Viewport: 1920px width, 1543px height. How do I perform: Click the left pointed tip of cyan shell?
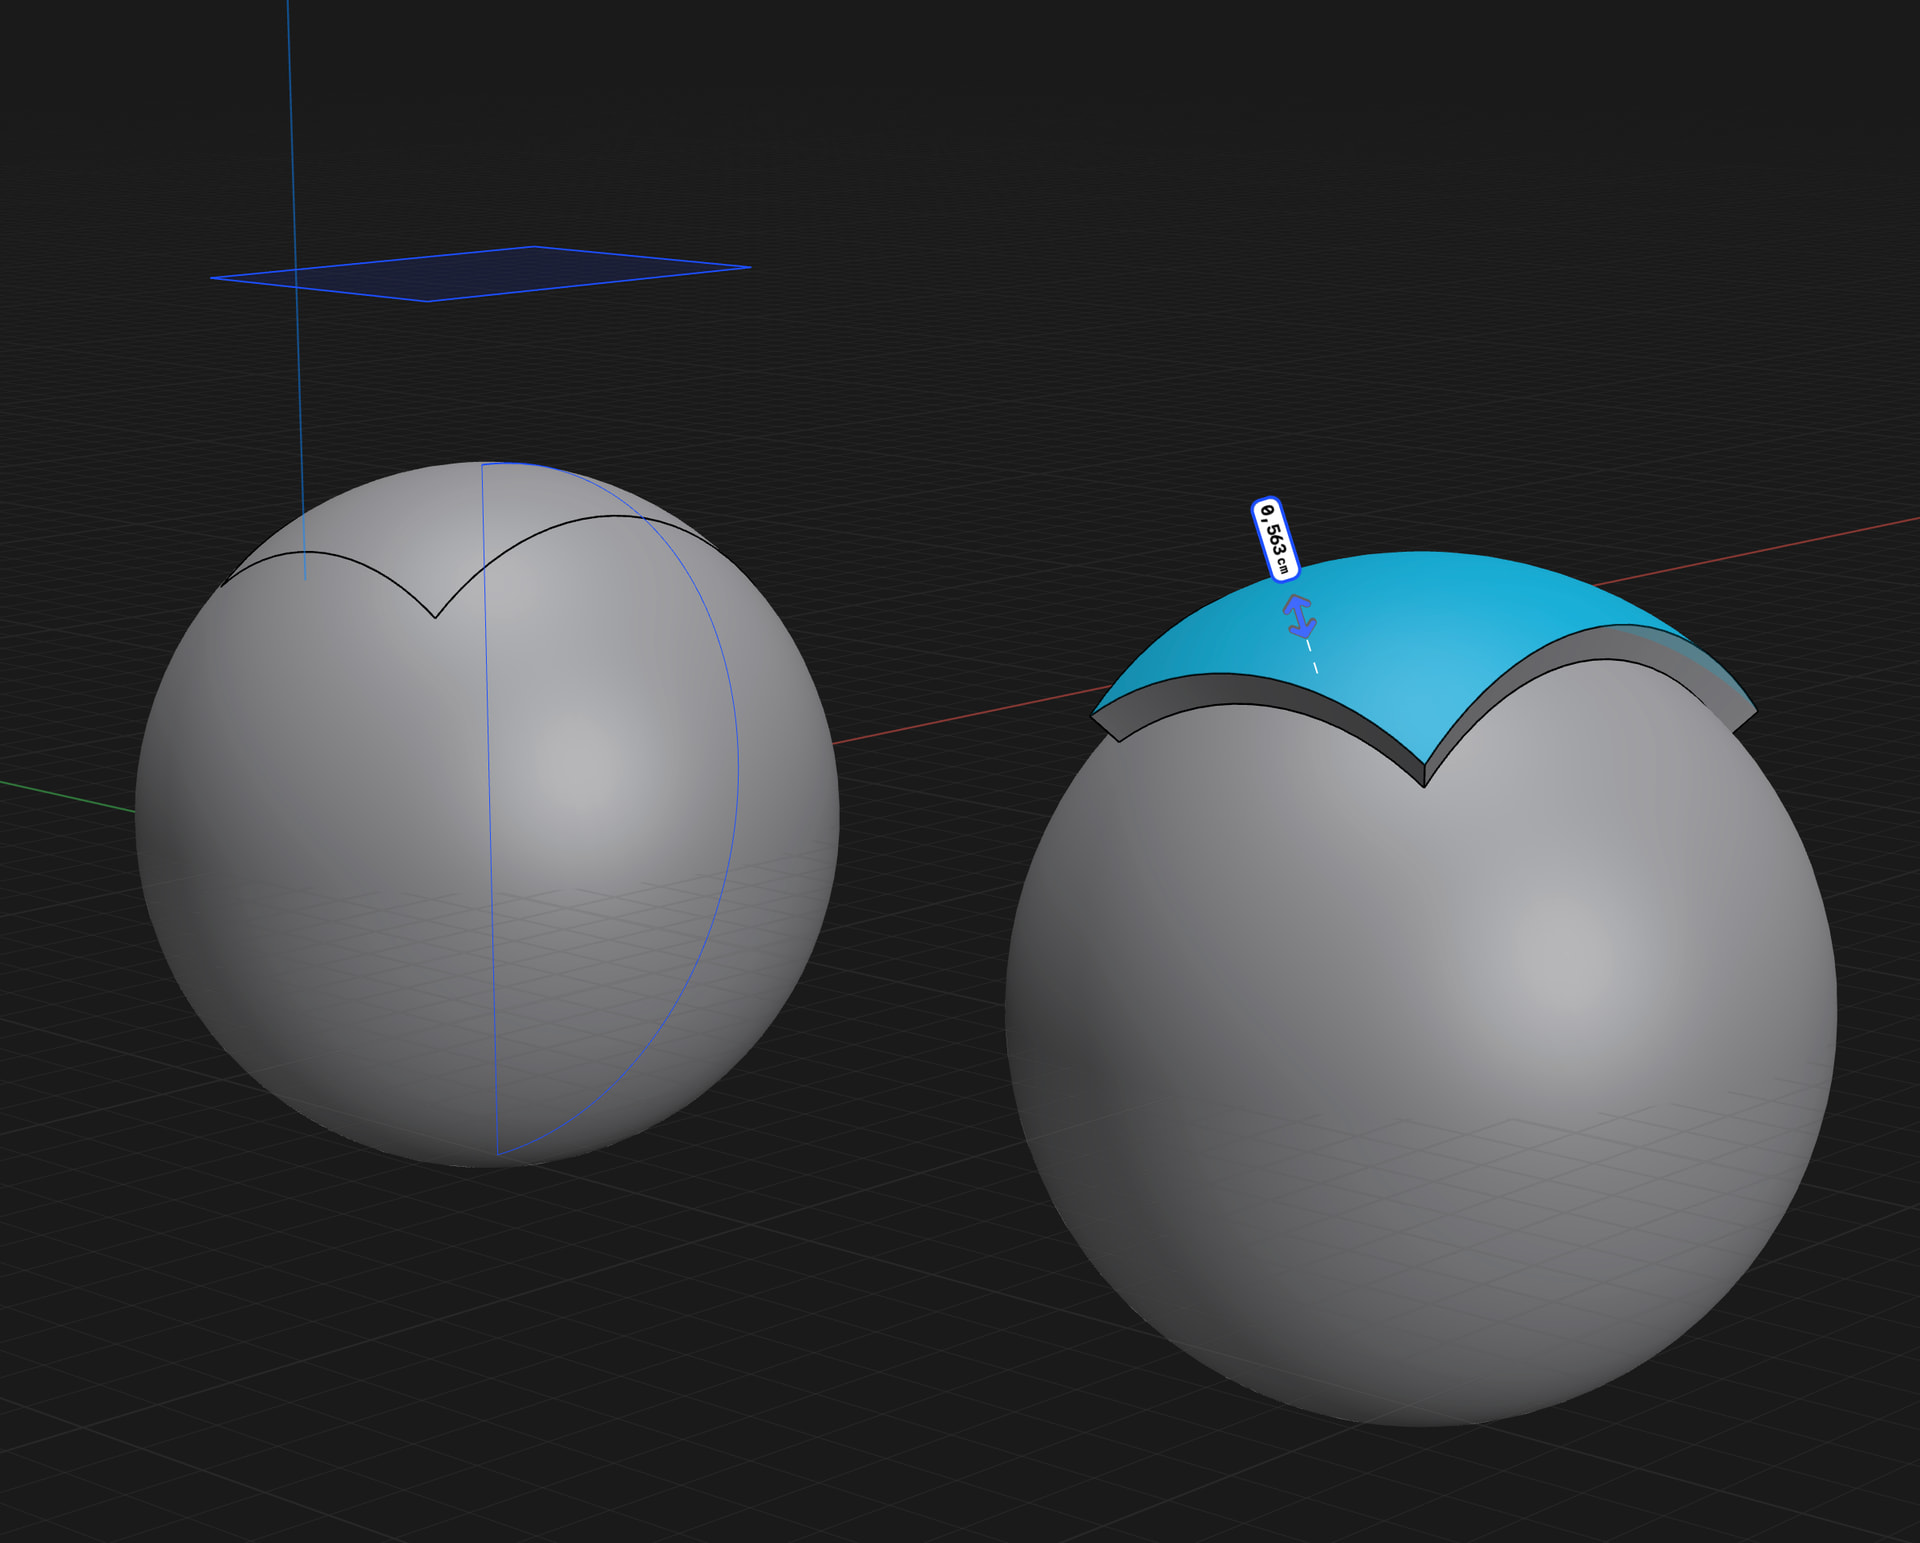tap(1095, 713)
